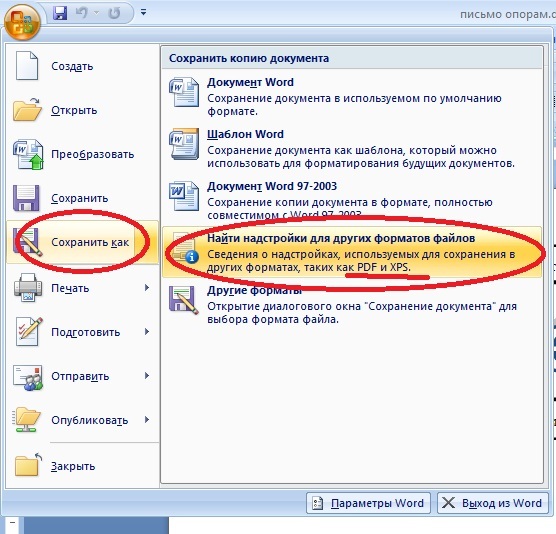
Task: Click the Save floppy icon in quick access toolbar
Action: click(x=60, y=13)
